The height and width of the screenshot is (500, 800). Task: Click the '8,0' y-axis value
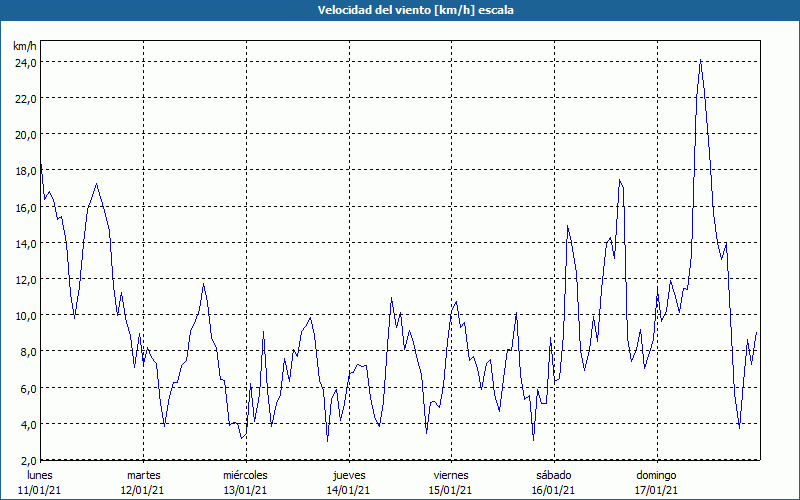pos(29,352)
